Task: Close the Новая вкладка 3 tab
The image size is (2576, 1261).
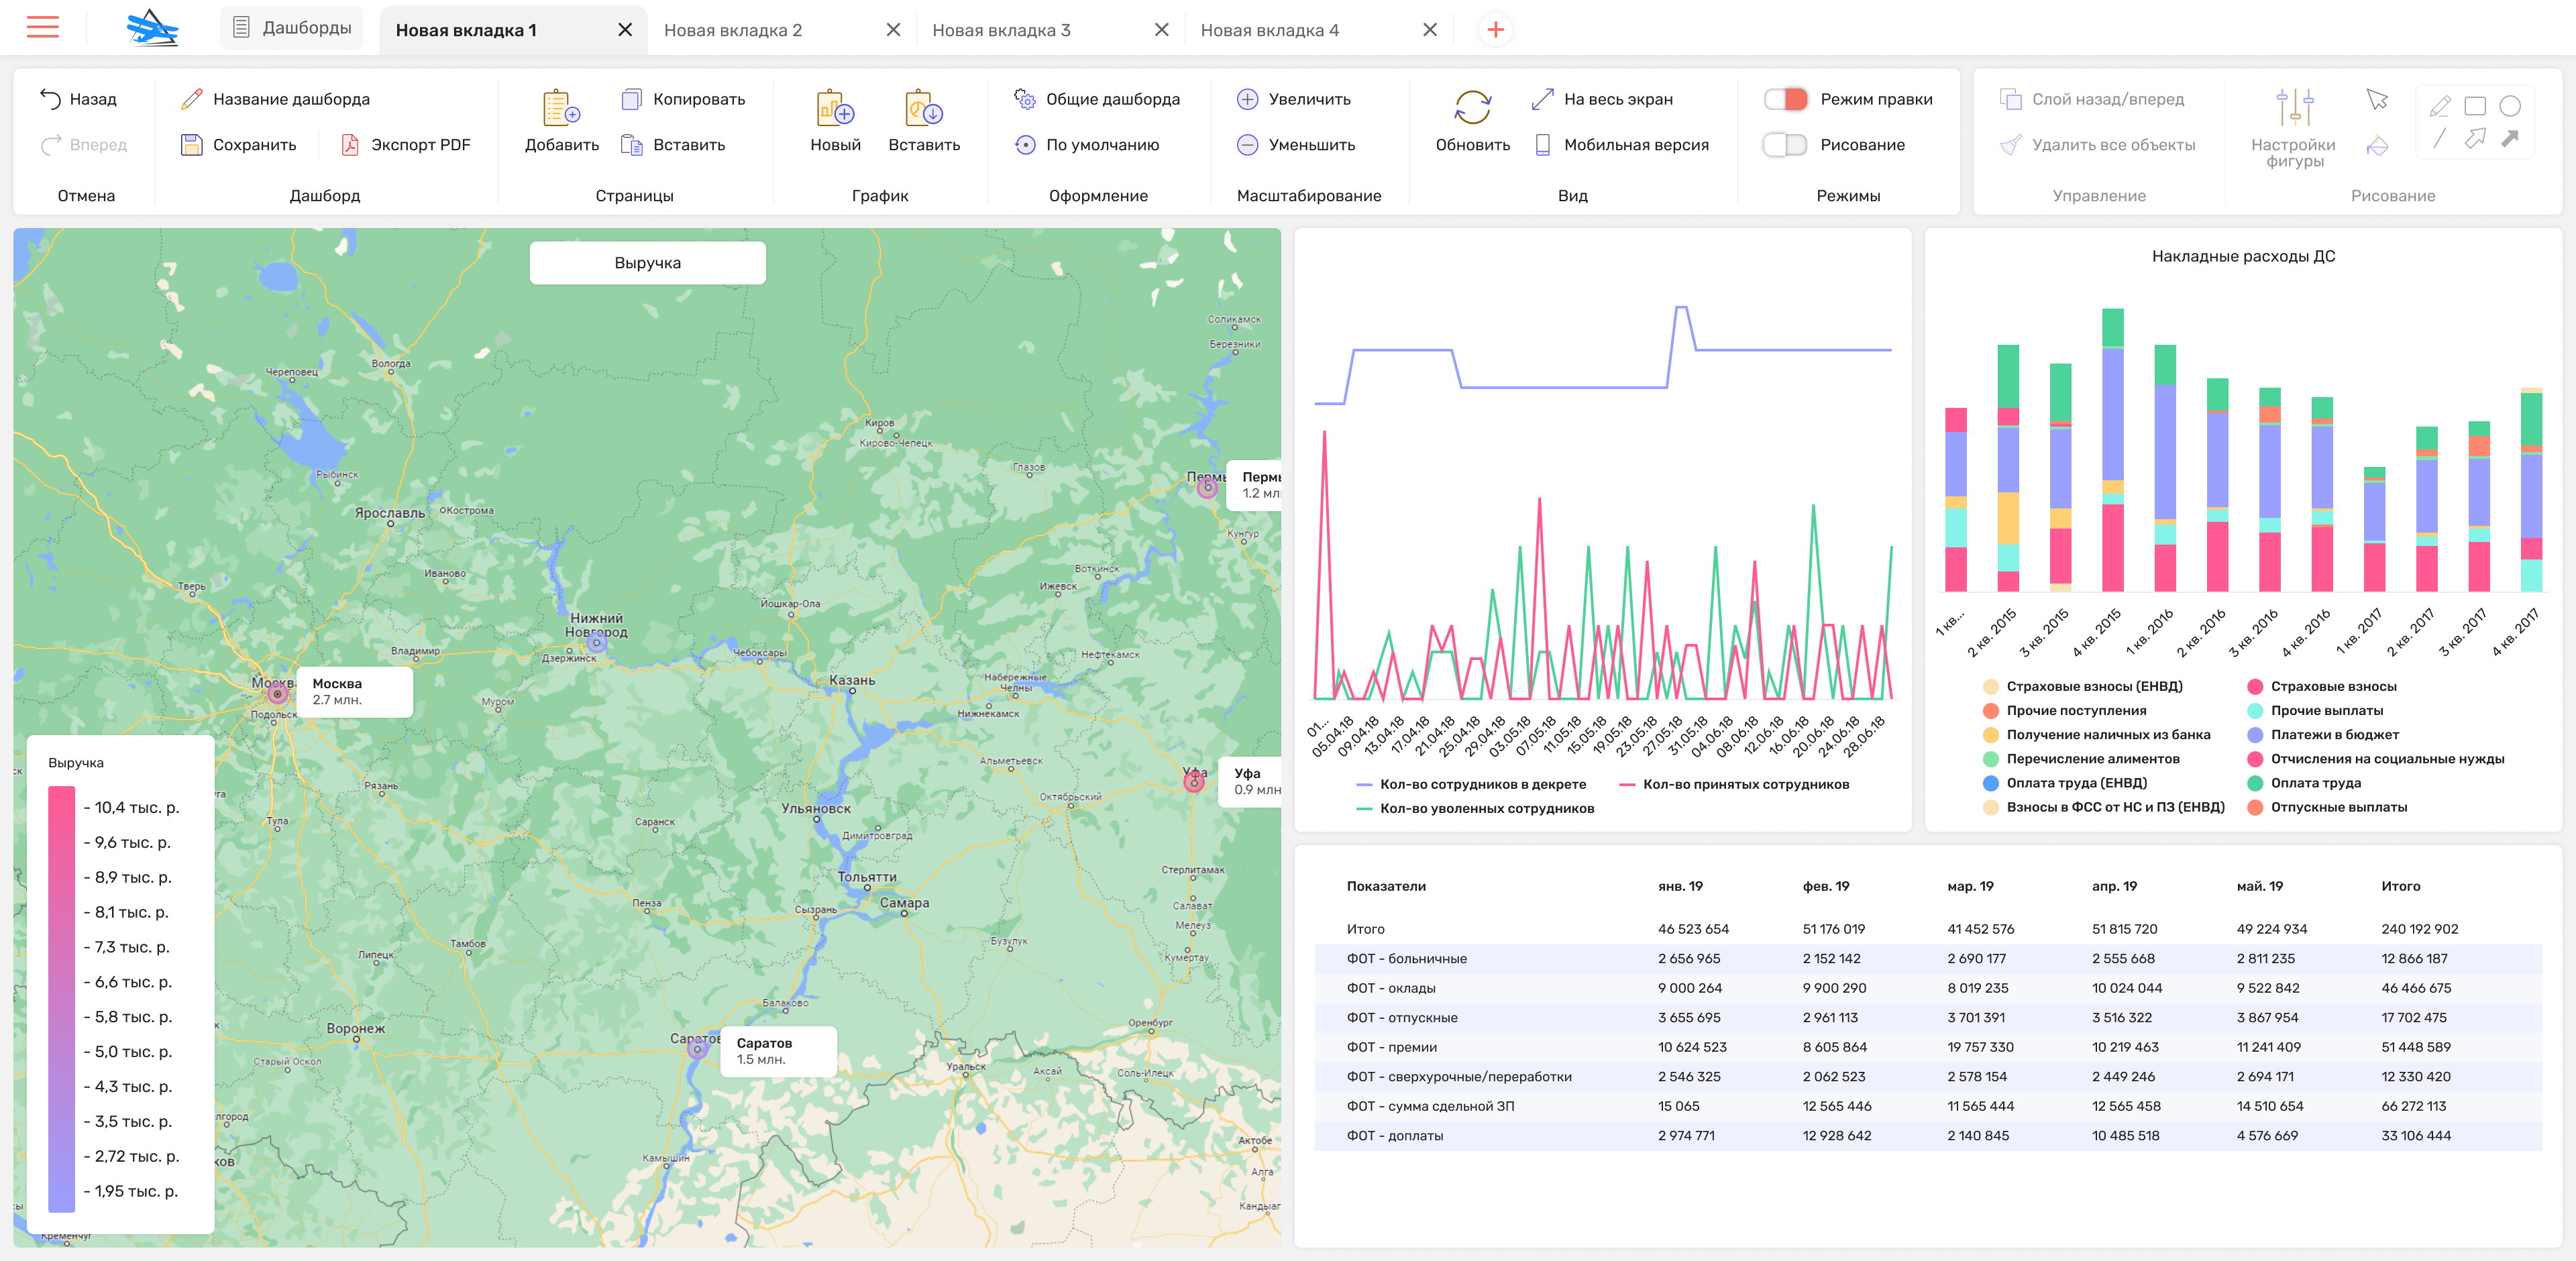Action: pyautogui.click(x=1161, y=30)
